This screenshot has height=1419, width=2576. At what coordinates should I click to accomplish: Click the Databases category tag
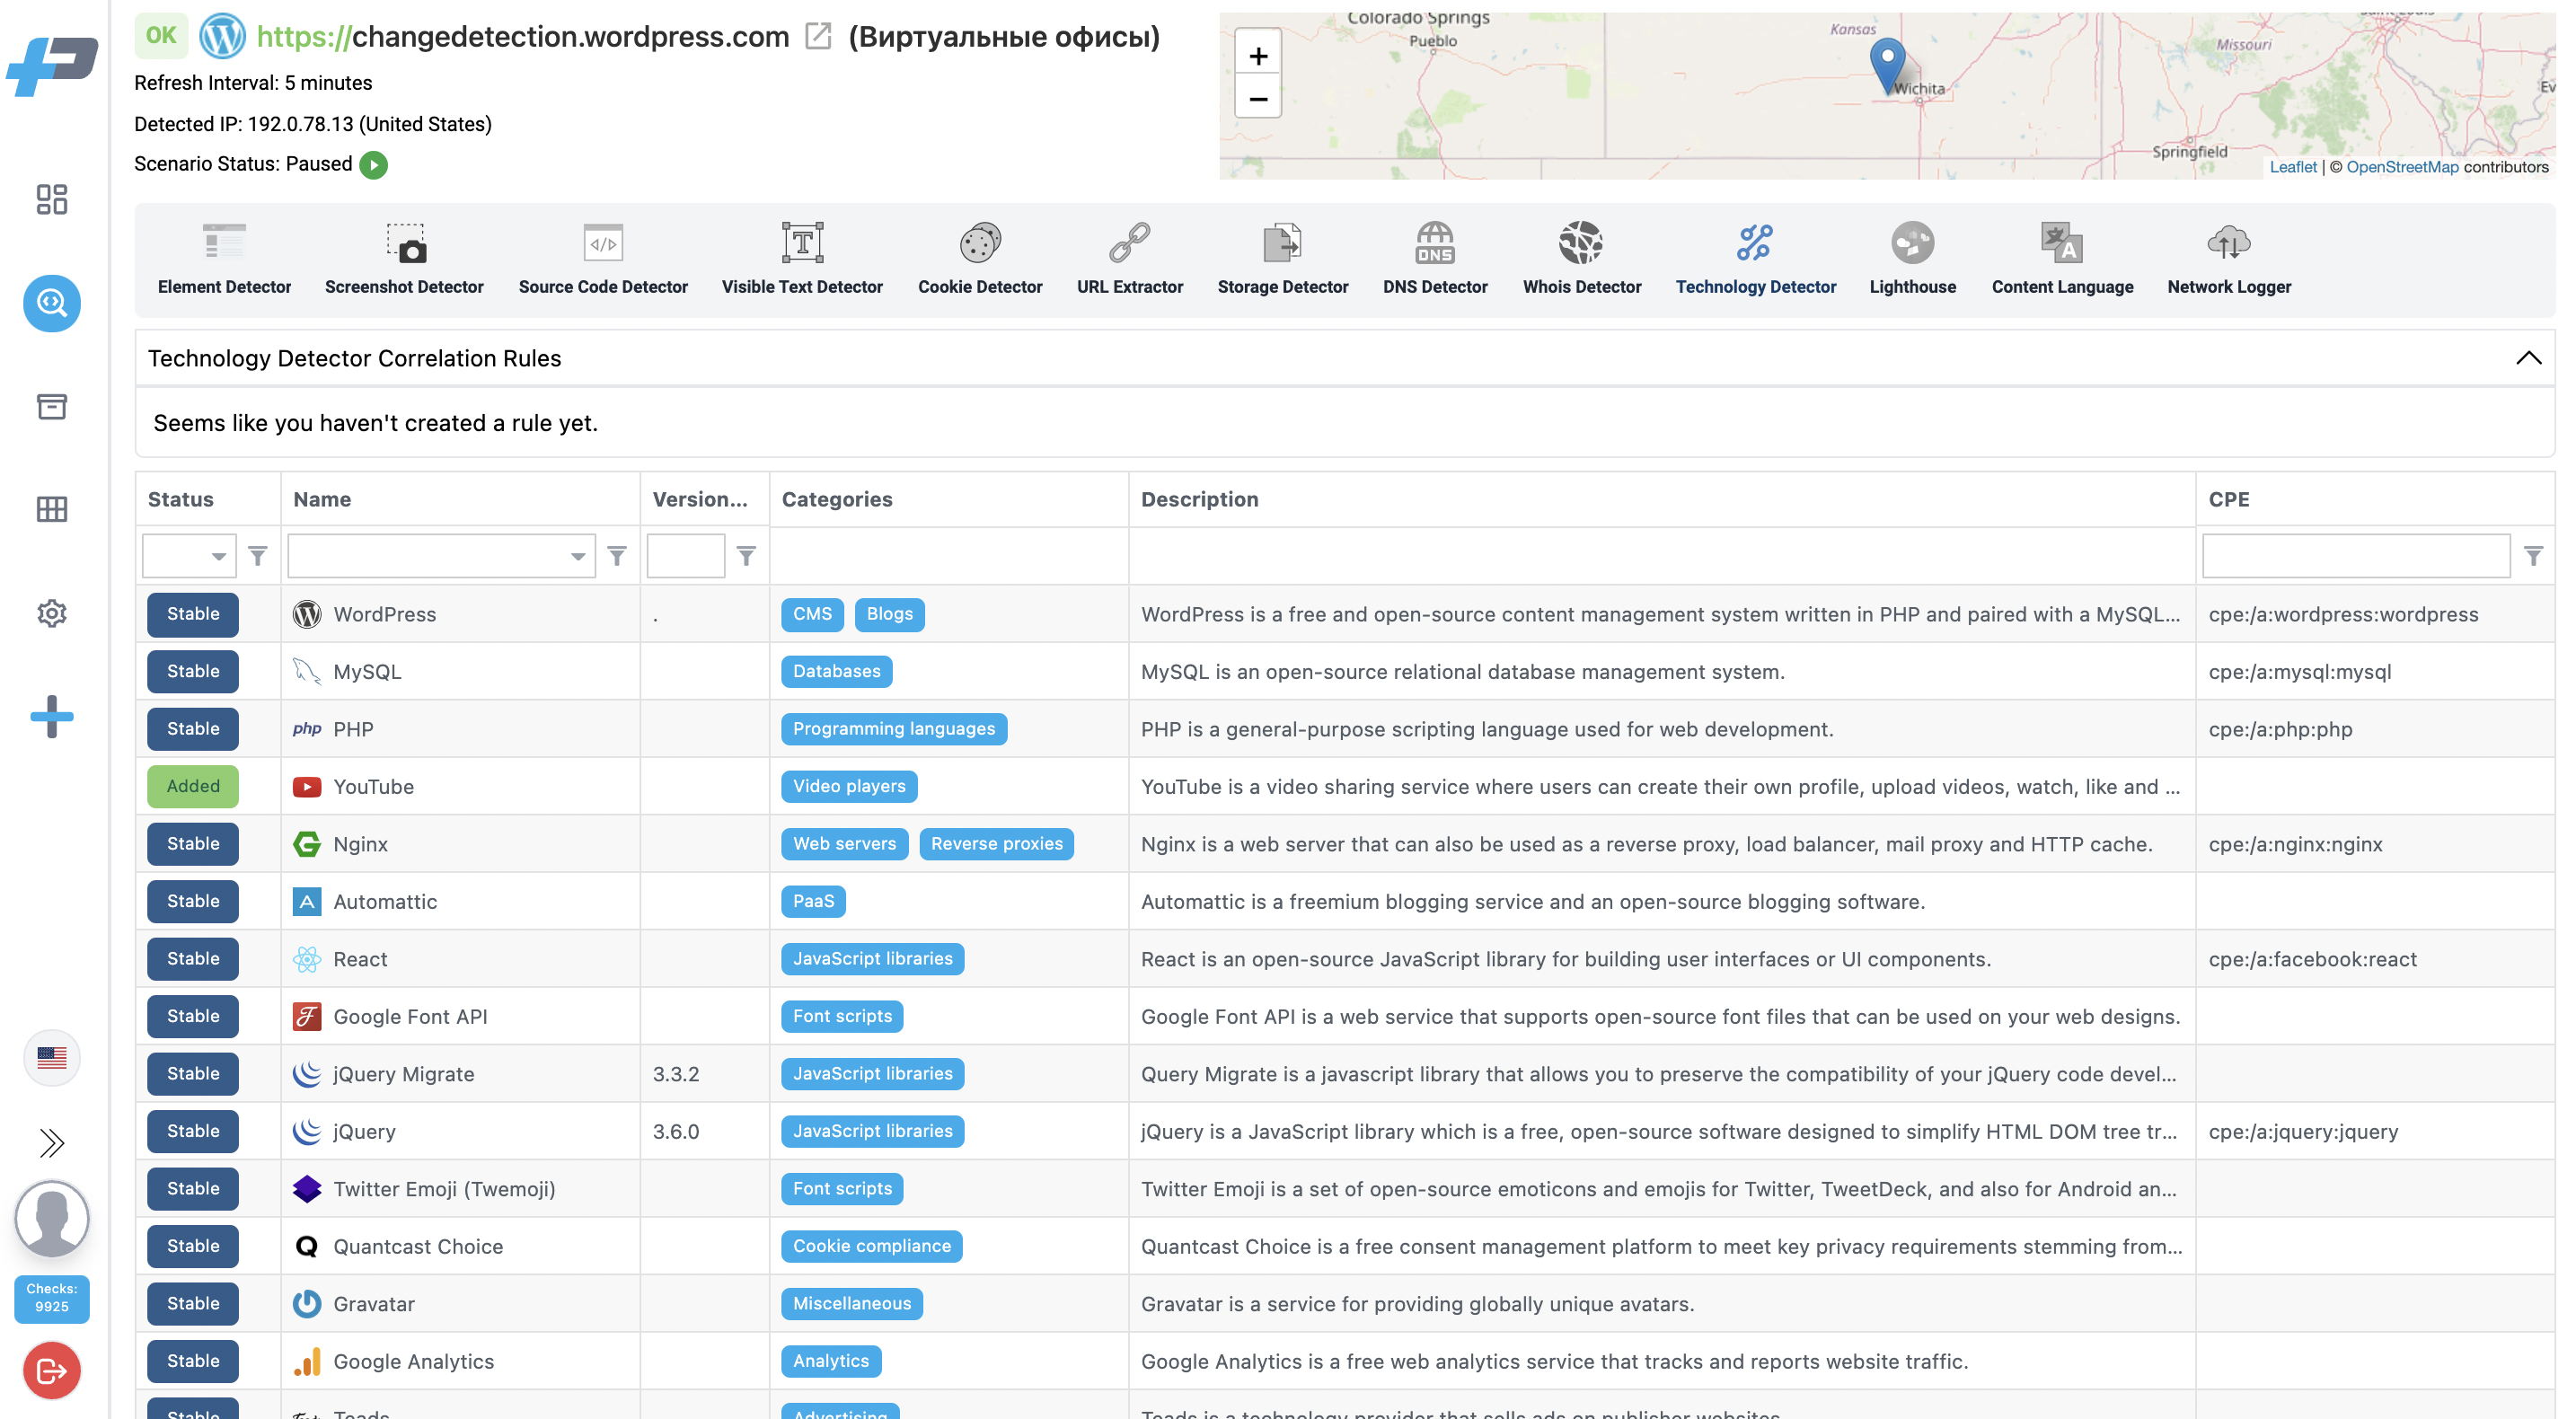click(837, 671)
